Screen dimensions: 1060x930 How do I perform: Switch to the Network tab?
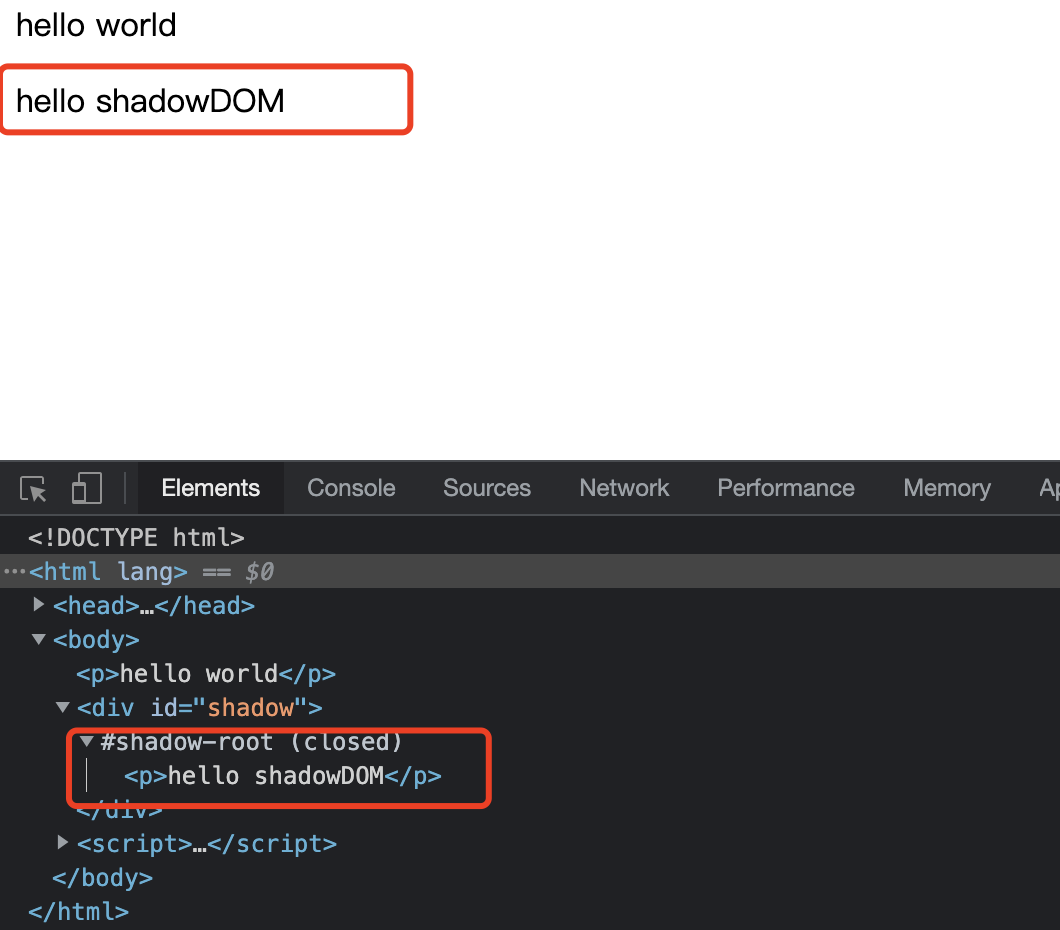pos(624,488)
